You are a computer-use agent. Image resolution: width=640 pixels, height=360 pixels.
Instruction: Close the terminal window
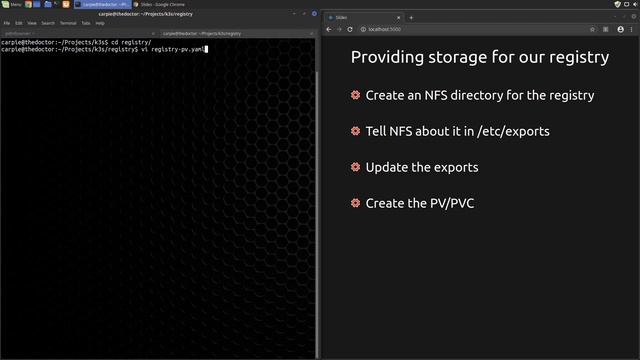[314, 14]
